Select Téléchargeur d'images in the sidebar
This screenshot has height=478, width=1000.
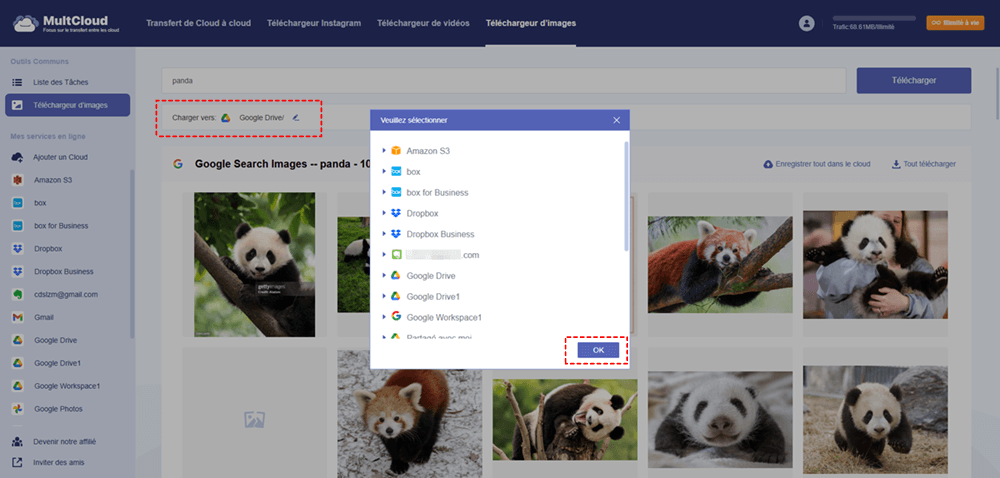[x=68, y=105]
